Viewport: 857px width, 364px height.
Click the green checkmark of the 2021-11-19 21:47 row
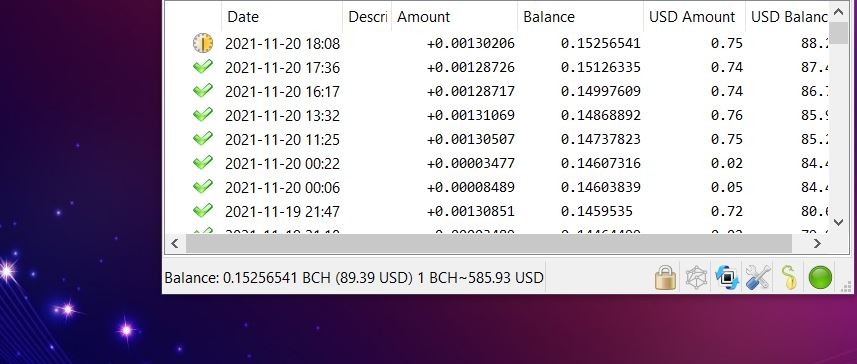point(203,210)
